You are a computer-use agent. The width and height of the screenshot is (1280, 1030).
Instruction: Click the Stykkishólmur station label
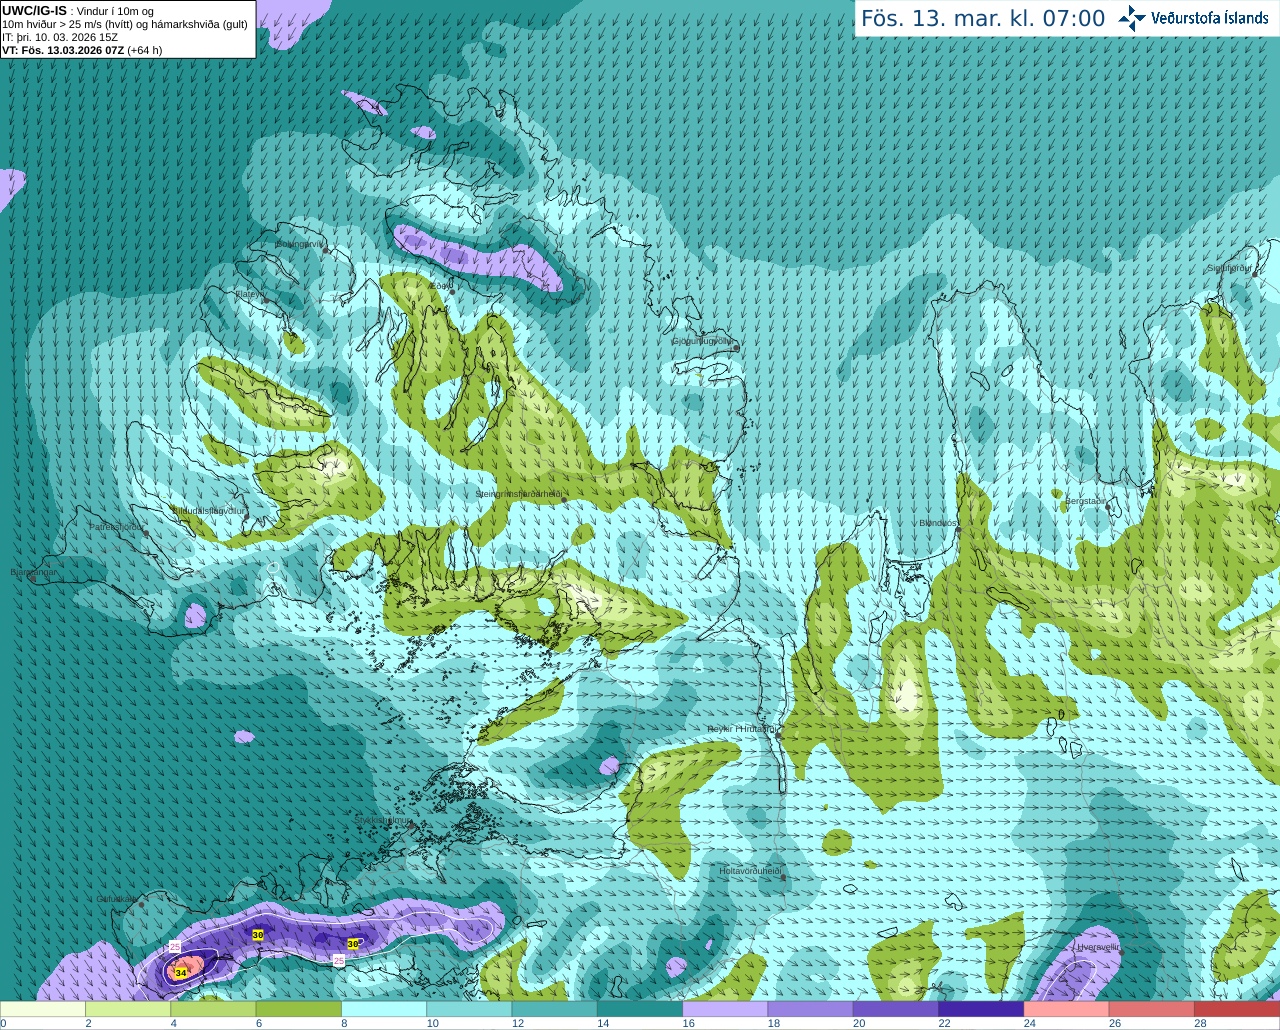click(x=383, y=820)
